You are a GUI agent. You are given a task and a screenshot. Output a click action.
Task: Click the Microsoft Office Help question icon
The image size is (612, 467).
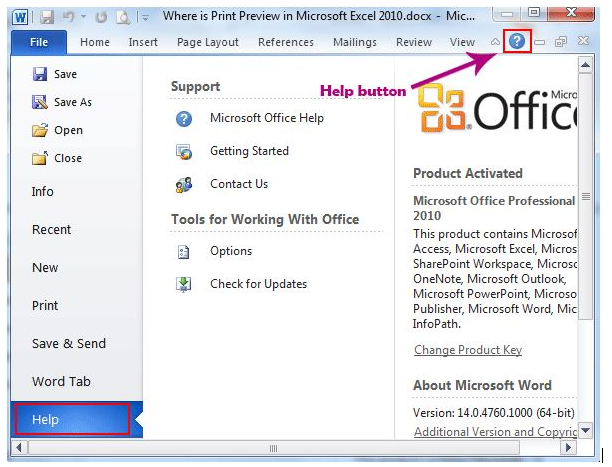tap(184, 119)
